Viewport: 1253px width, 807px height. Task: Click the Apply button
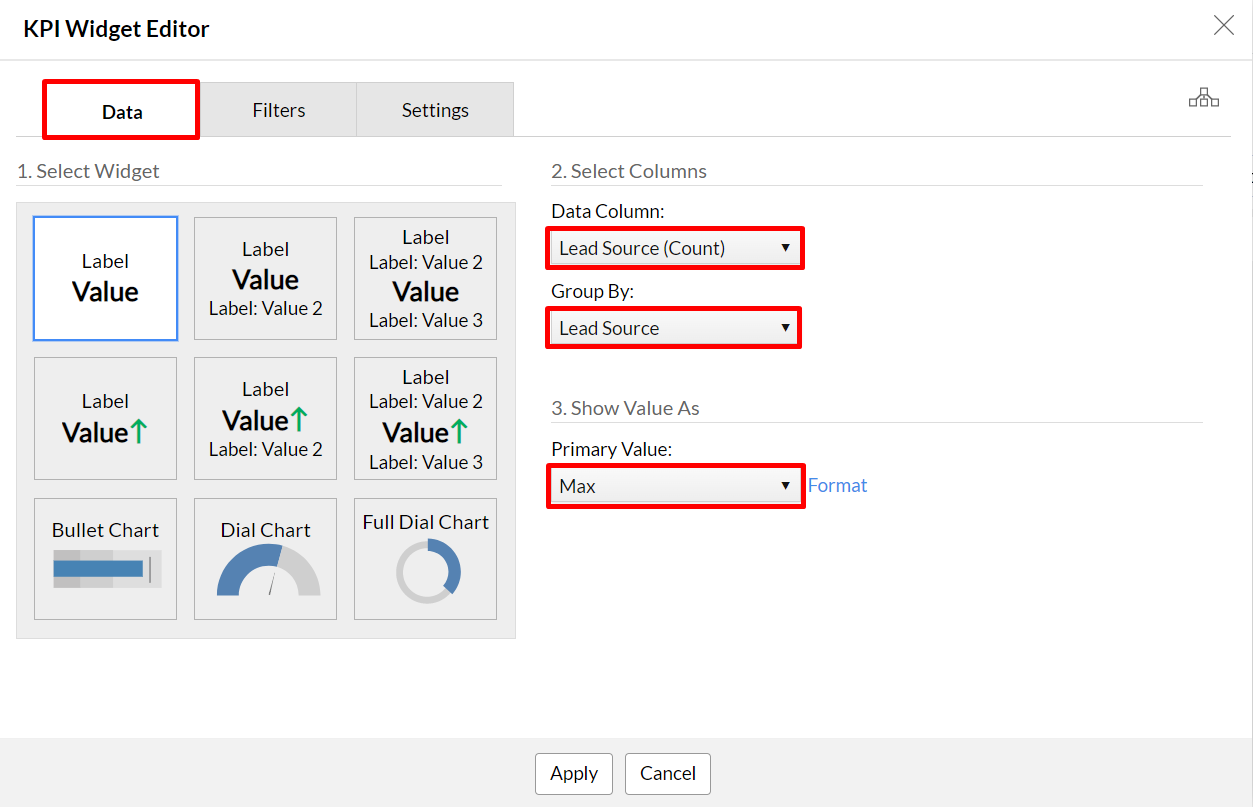click(574, 773)
